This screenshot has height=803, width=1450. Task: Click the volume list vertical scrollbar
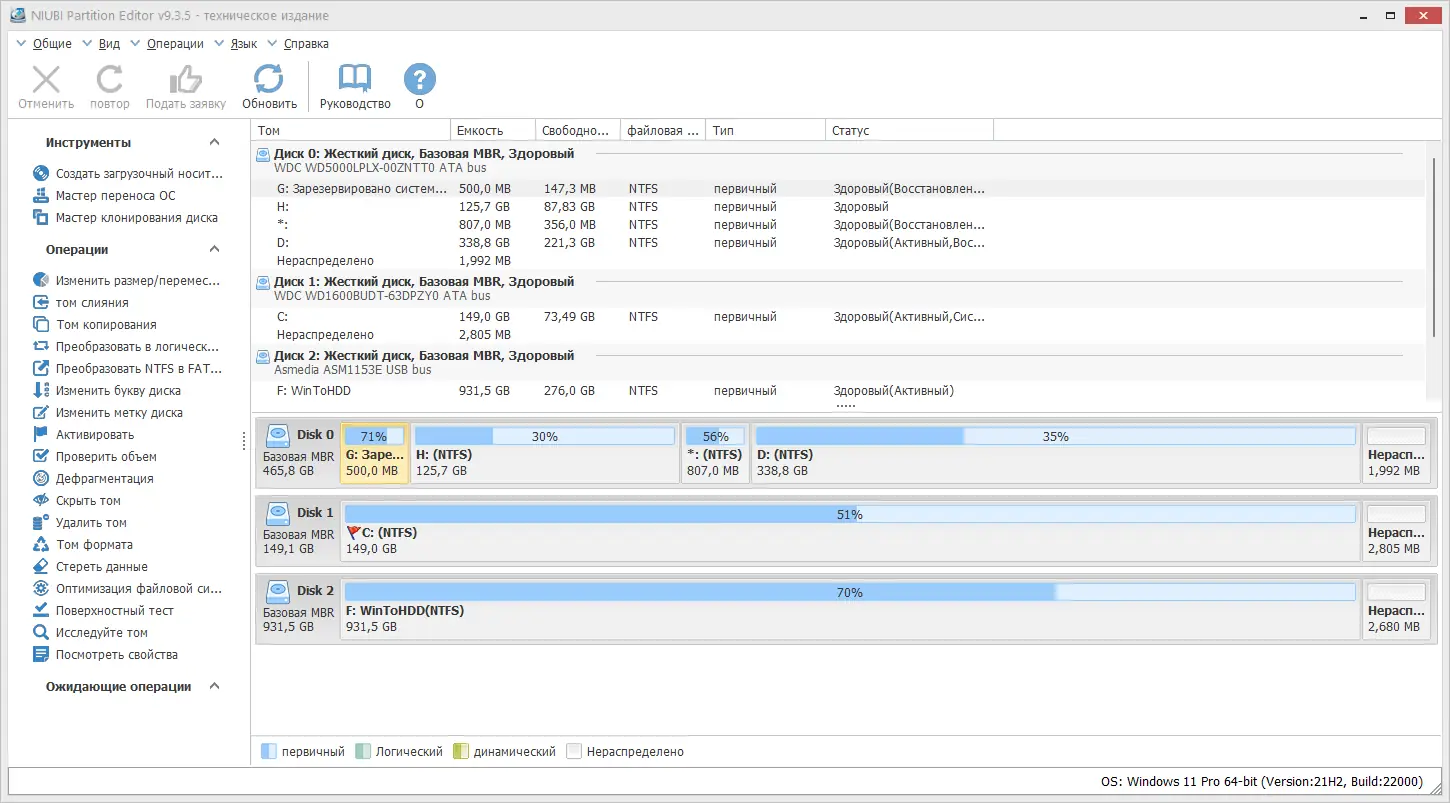(x=1436, y=246)
